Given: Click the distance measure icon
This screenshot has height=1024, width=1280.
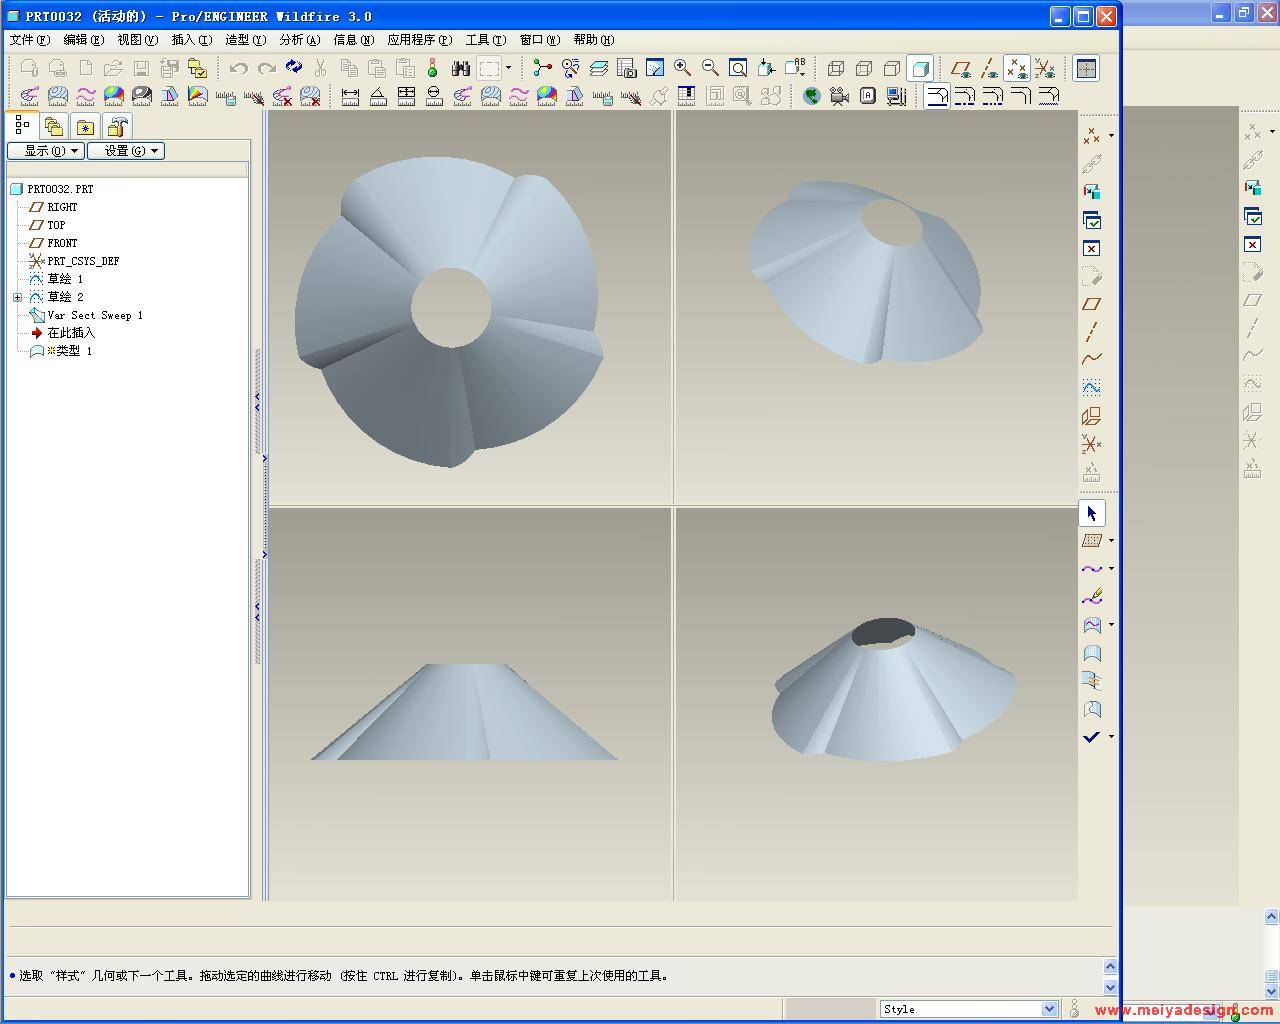Looking at the screenshot, I should [350, 96].
